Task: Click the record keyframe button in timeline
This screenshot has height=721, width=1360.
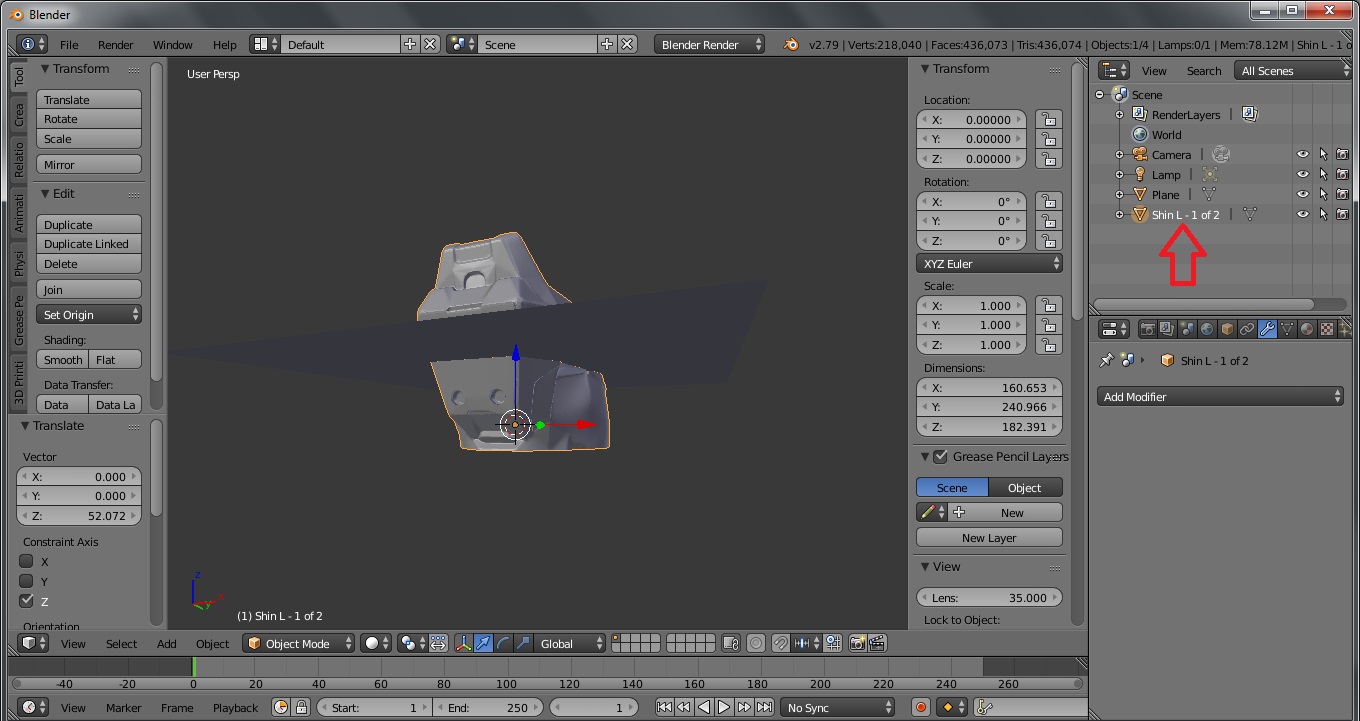Action: (921, 707)
